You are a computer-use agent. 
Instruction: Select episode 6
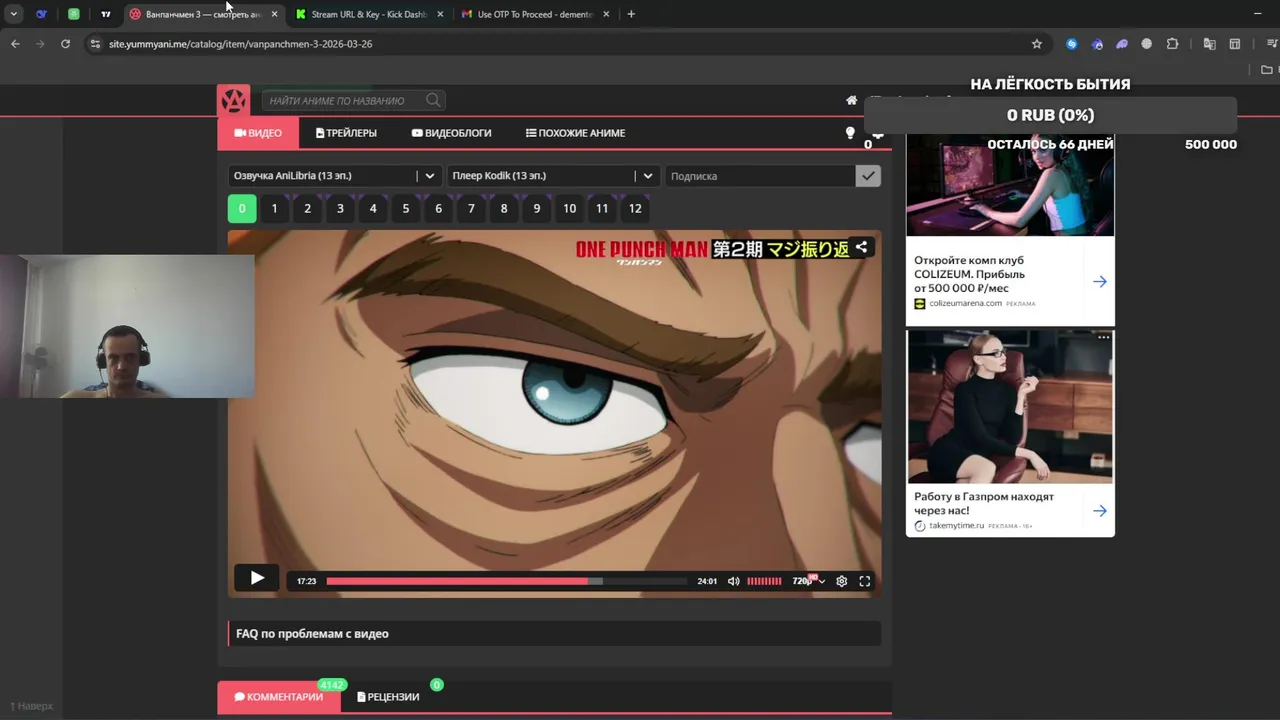pos(438,208)
